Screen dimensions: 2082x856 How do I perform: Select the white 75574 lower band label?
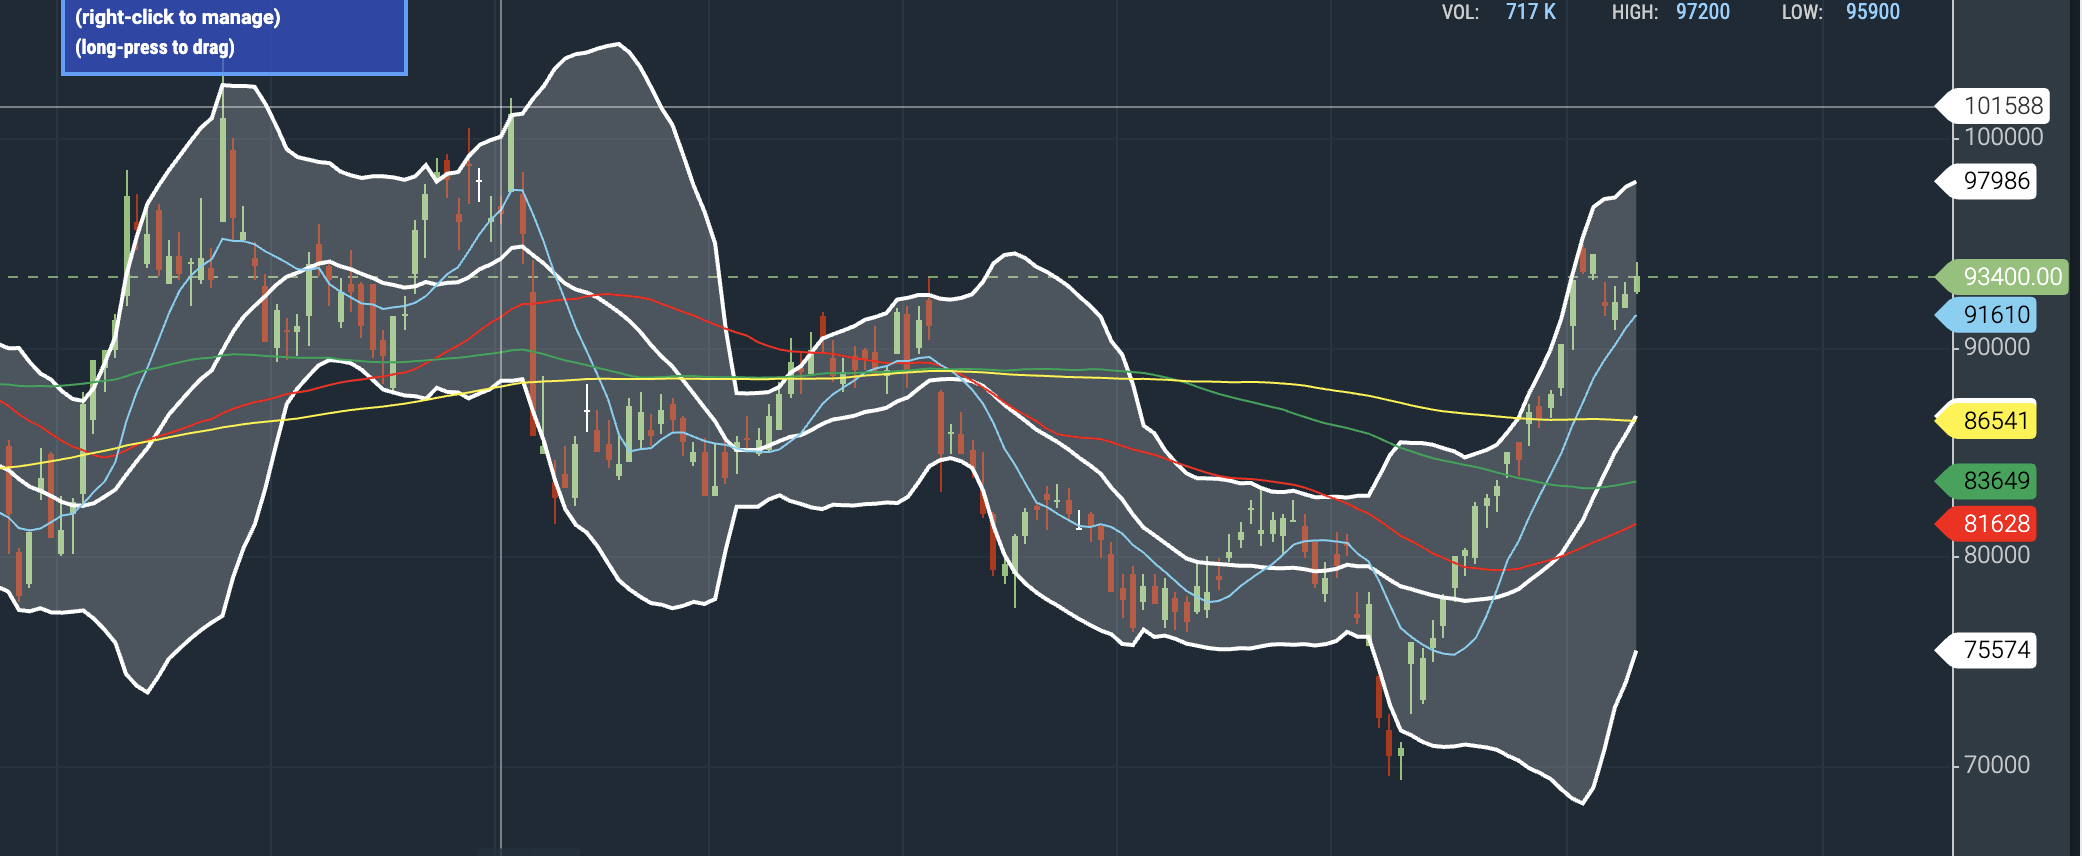(x=1995, y=650)
